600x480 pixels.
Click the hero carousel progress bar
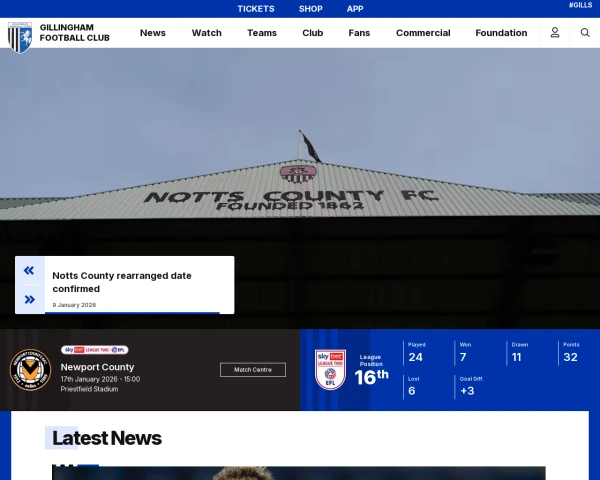click(132, 313)
